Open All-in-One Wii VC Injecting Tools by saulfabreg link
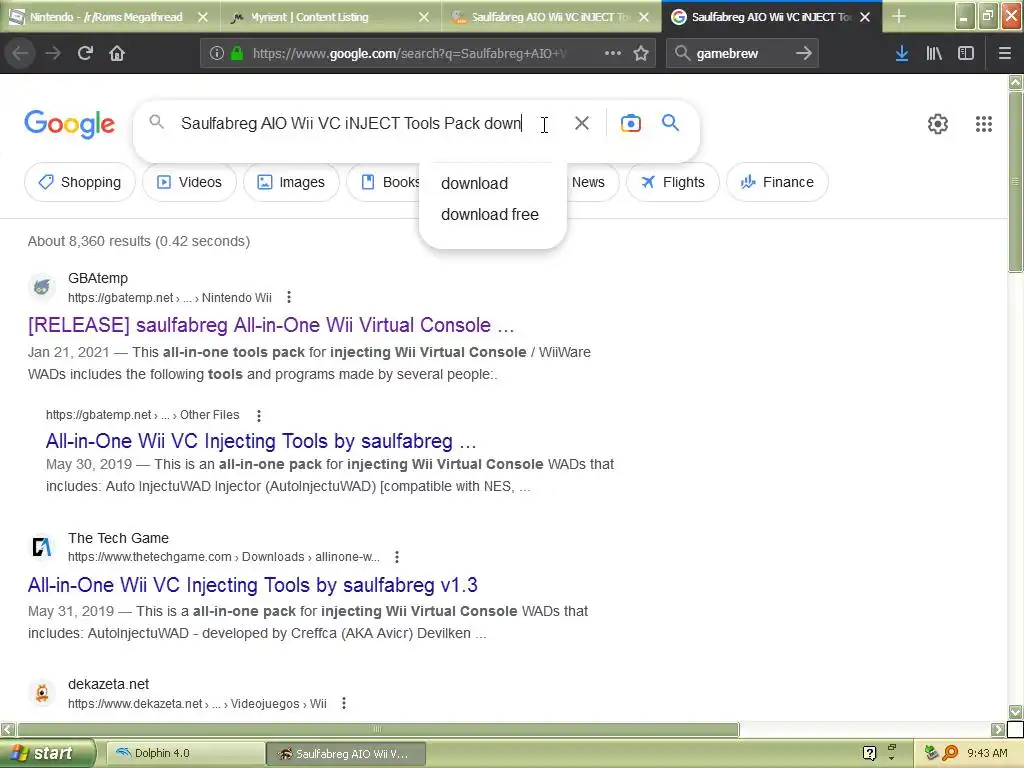The image size is (1024, 768). pos(261,441)
